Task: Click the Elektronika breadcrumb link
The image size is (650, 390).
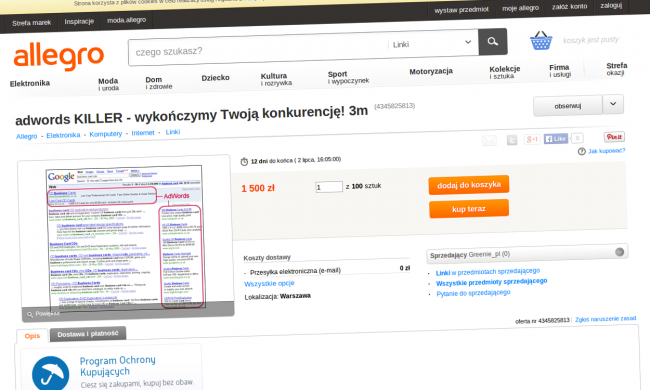Action: (63, 135)
